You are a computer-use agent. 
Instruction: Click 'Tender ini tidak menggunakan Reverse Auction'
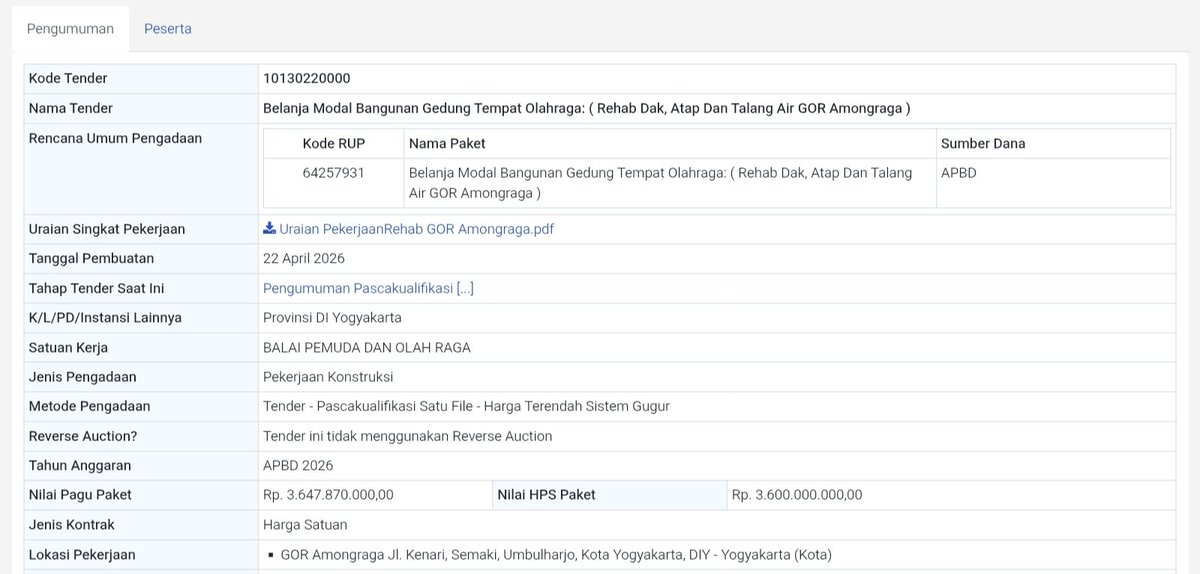(x=407, y=436)
